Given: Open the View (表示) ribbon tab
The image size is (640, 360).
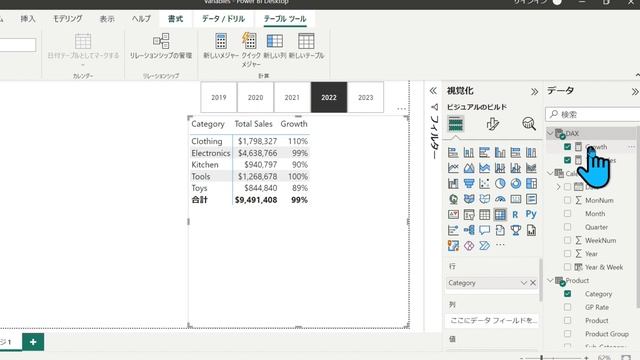Looking at the screenshot, I should [107, 19].
